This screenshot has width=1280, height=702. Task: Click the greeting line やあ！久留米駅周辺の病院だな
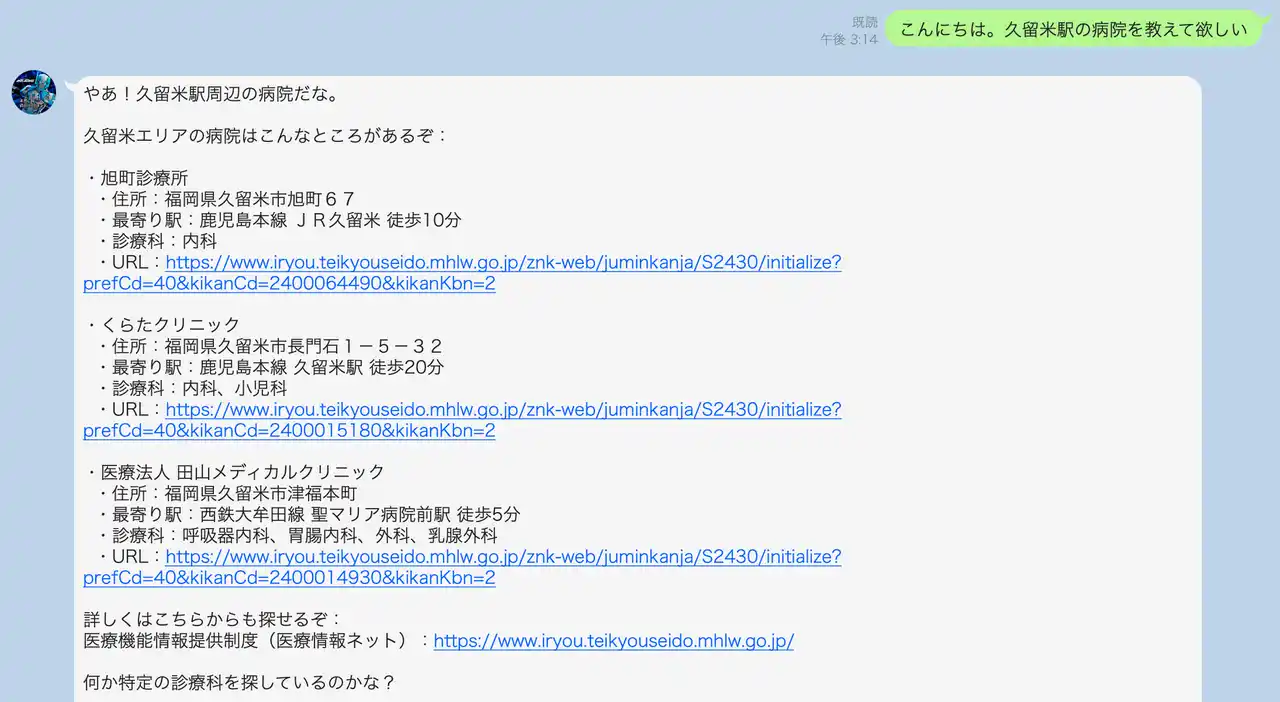click(211, 95)
